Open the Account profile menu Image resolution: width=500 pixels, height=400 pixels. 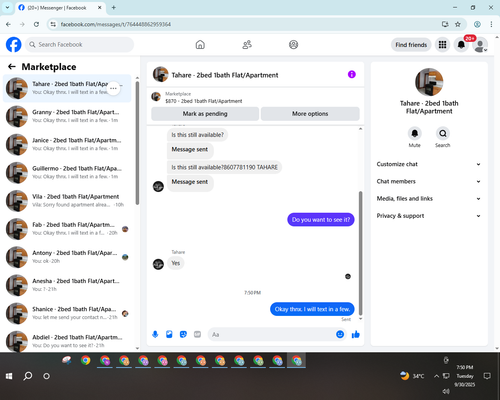480,45
